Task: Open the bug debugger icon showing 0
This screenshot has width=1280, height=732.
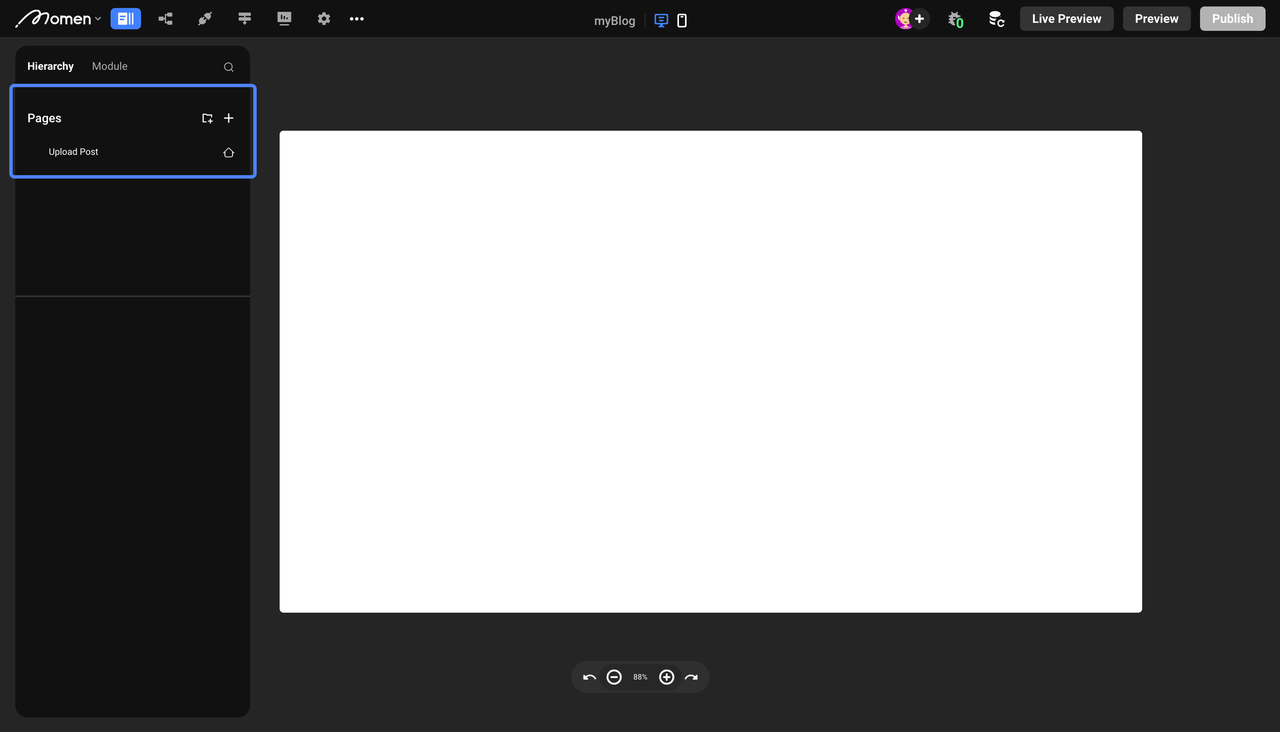Action: tap(956, 19)
